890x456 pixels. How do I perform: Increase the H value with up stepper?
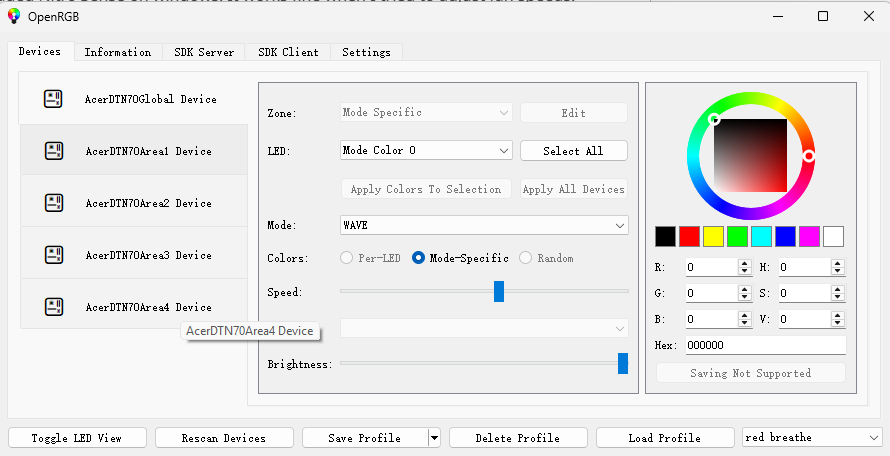tap(838, 263)
